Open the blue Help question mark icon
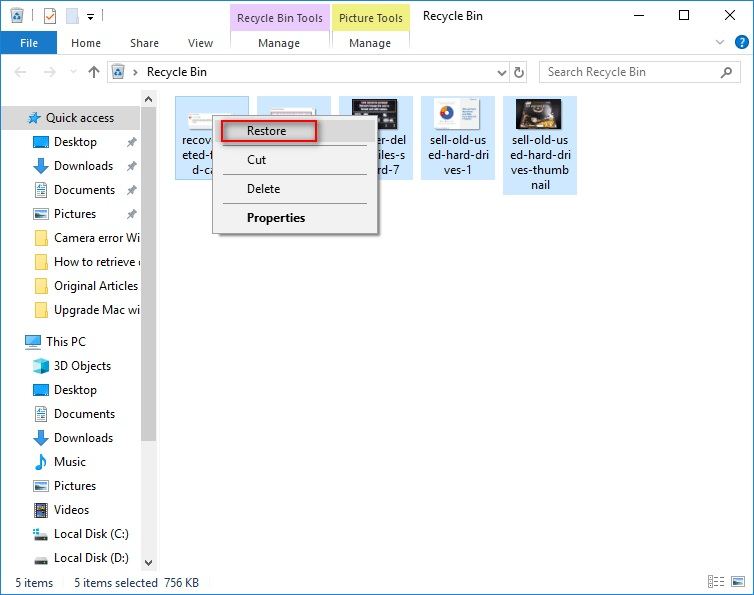754x595 pixels. (741, 42)
